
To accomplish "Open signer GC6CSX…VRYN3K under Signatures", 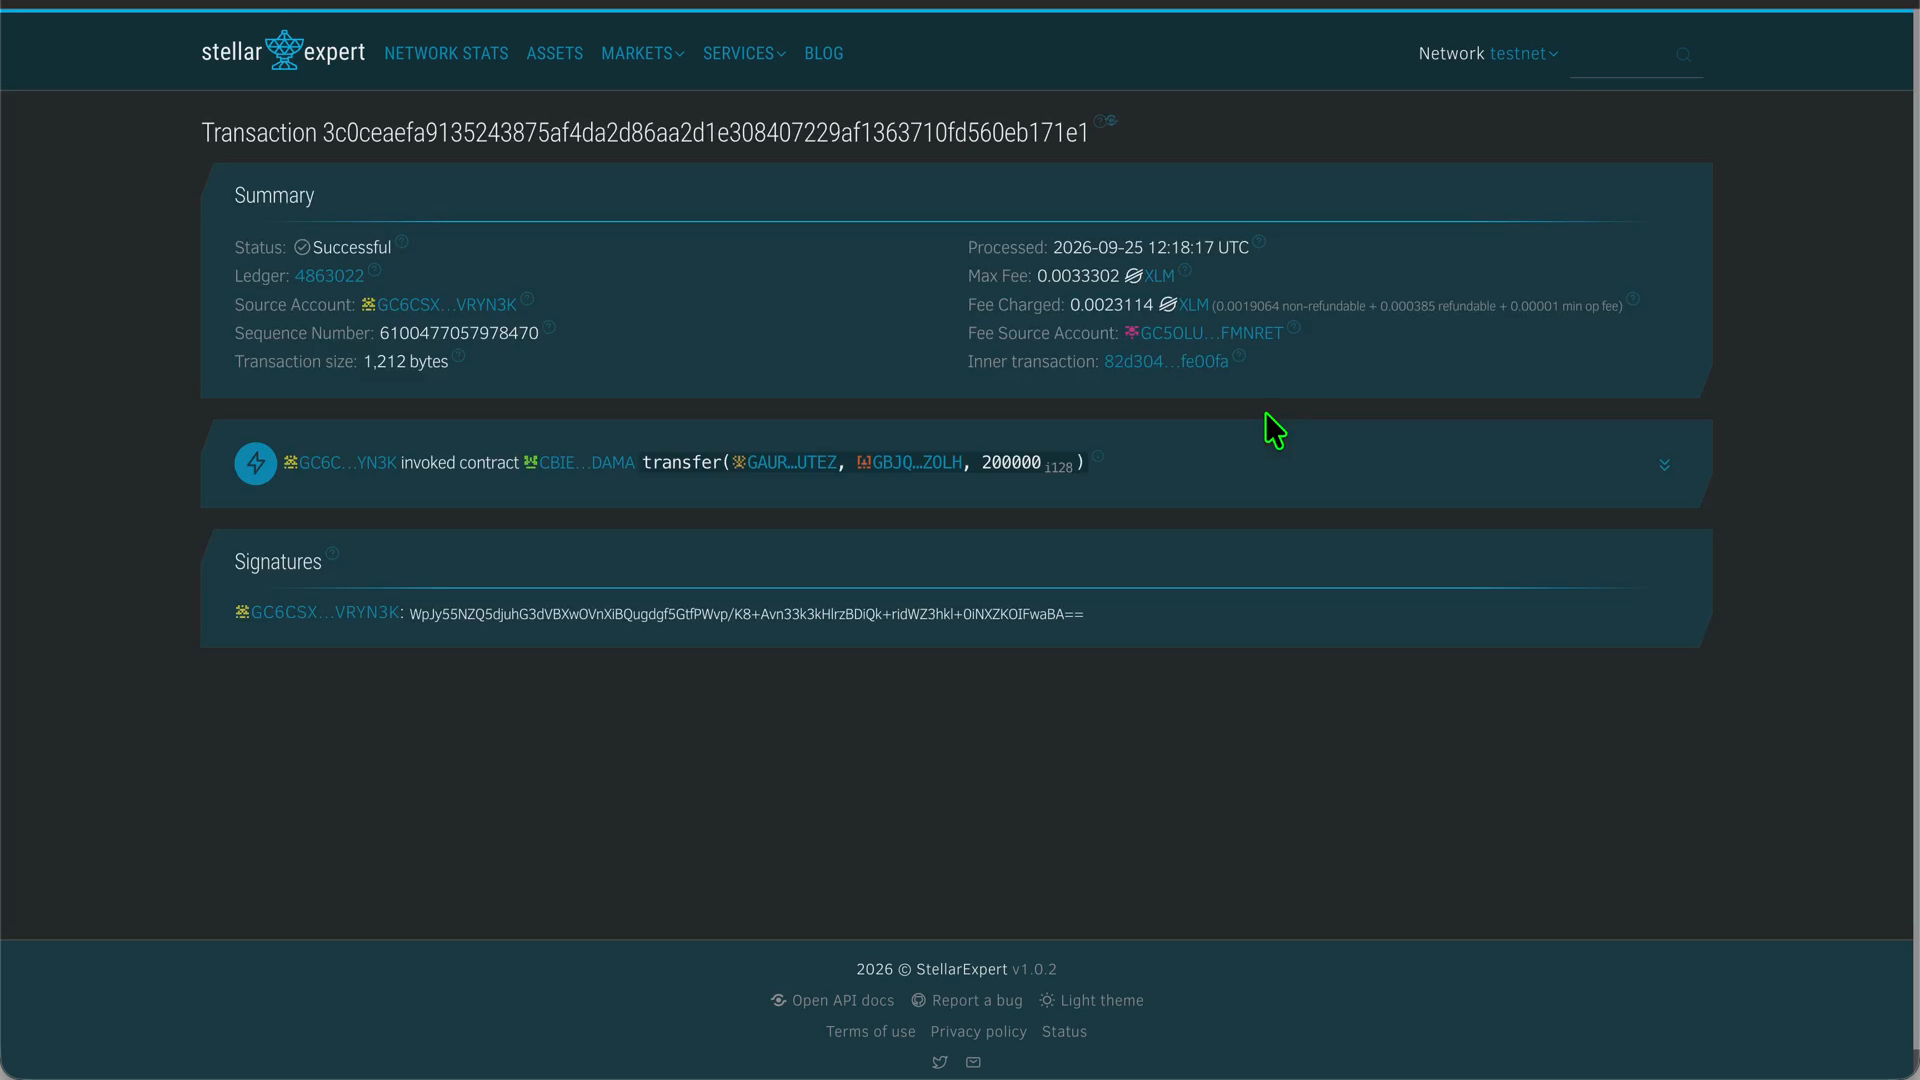I will click(x=317, y=613).
